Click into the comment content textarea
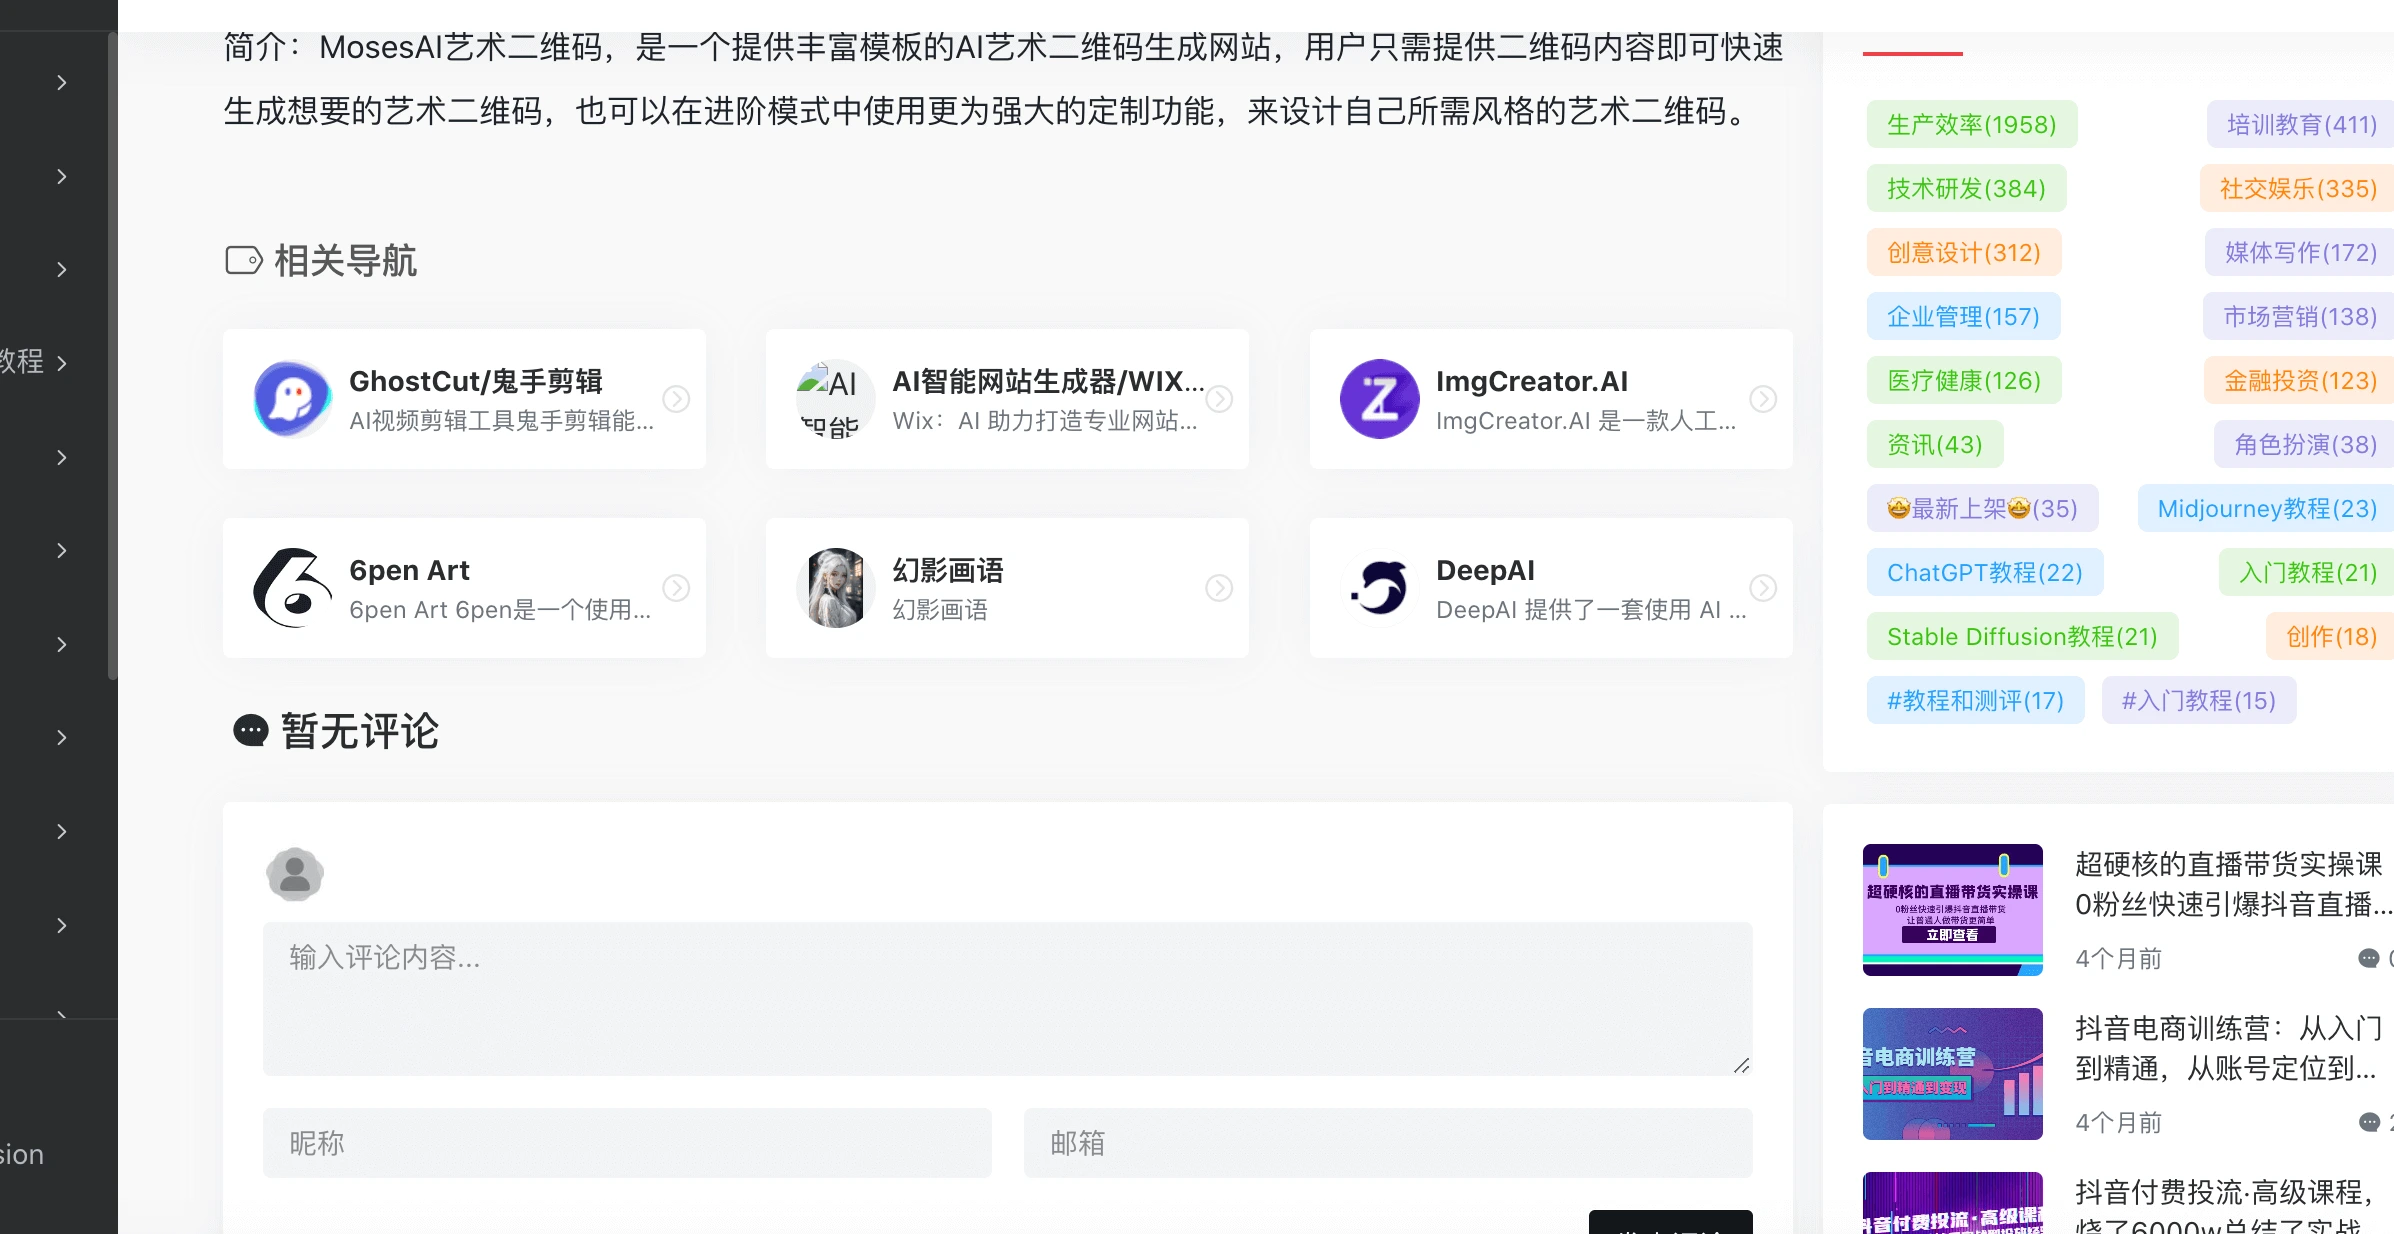Image resolution: width=2394 pixels, height=1234 pixels. pyautogui.click(x=1006, y=998)
